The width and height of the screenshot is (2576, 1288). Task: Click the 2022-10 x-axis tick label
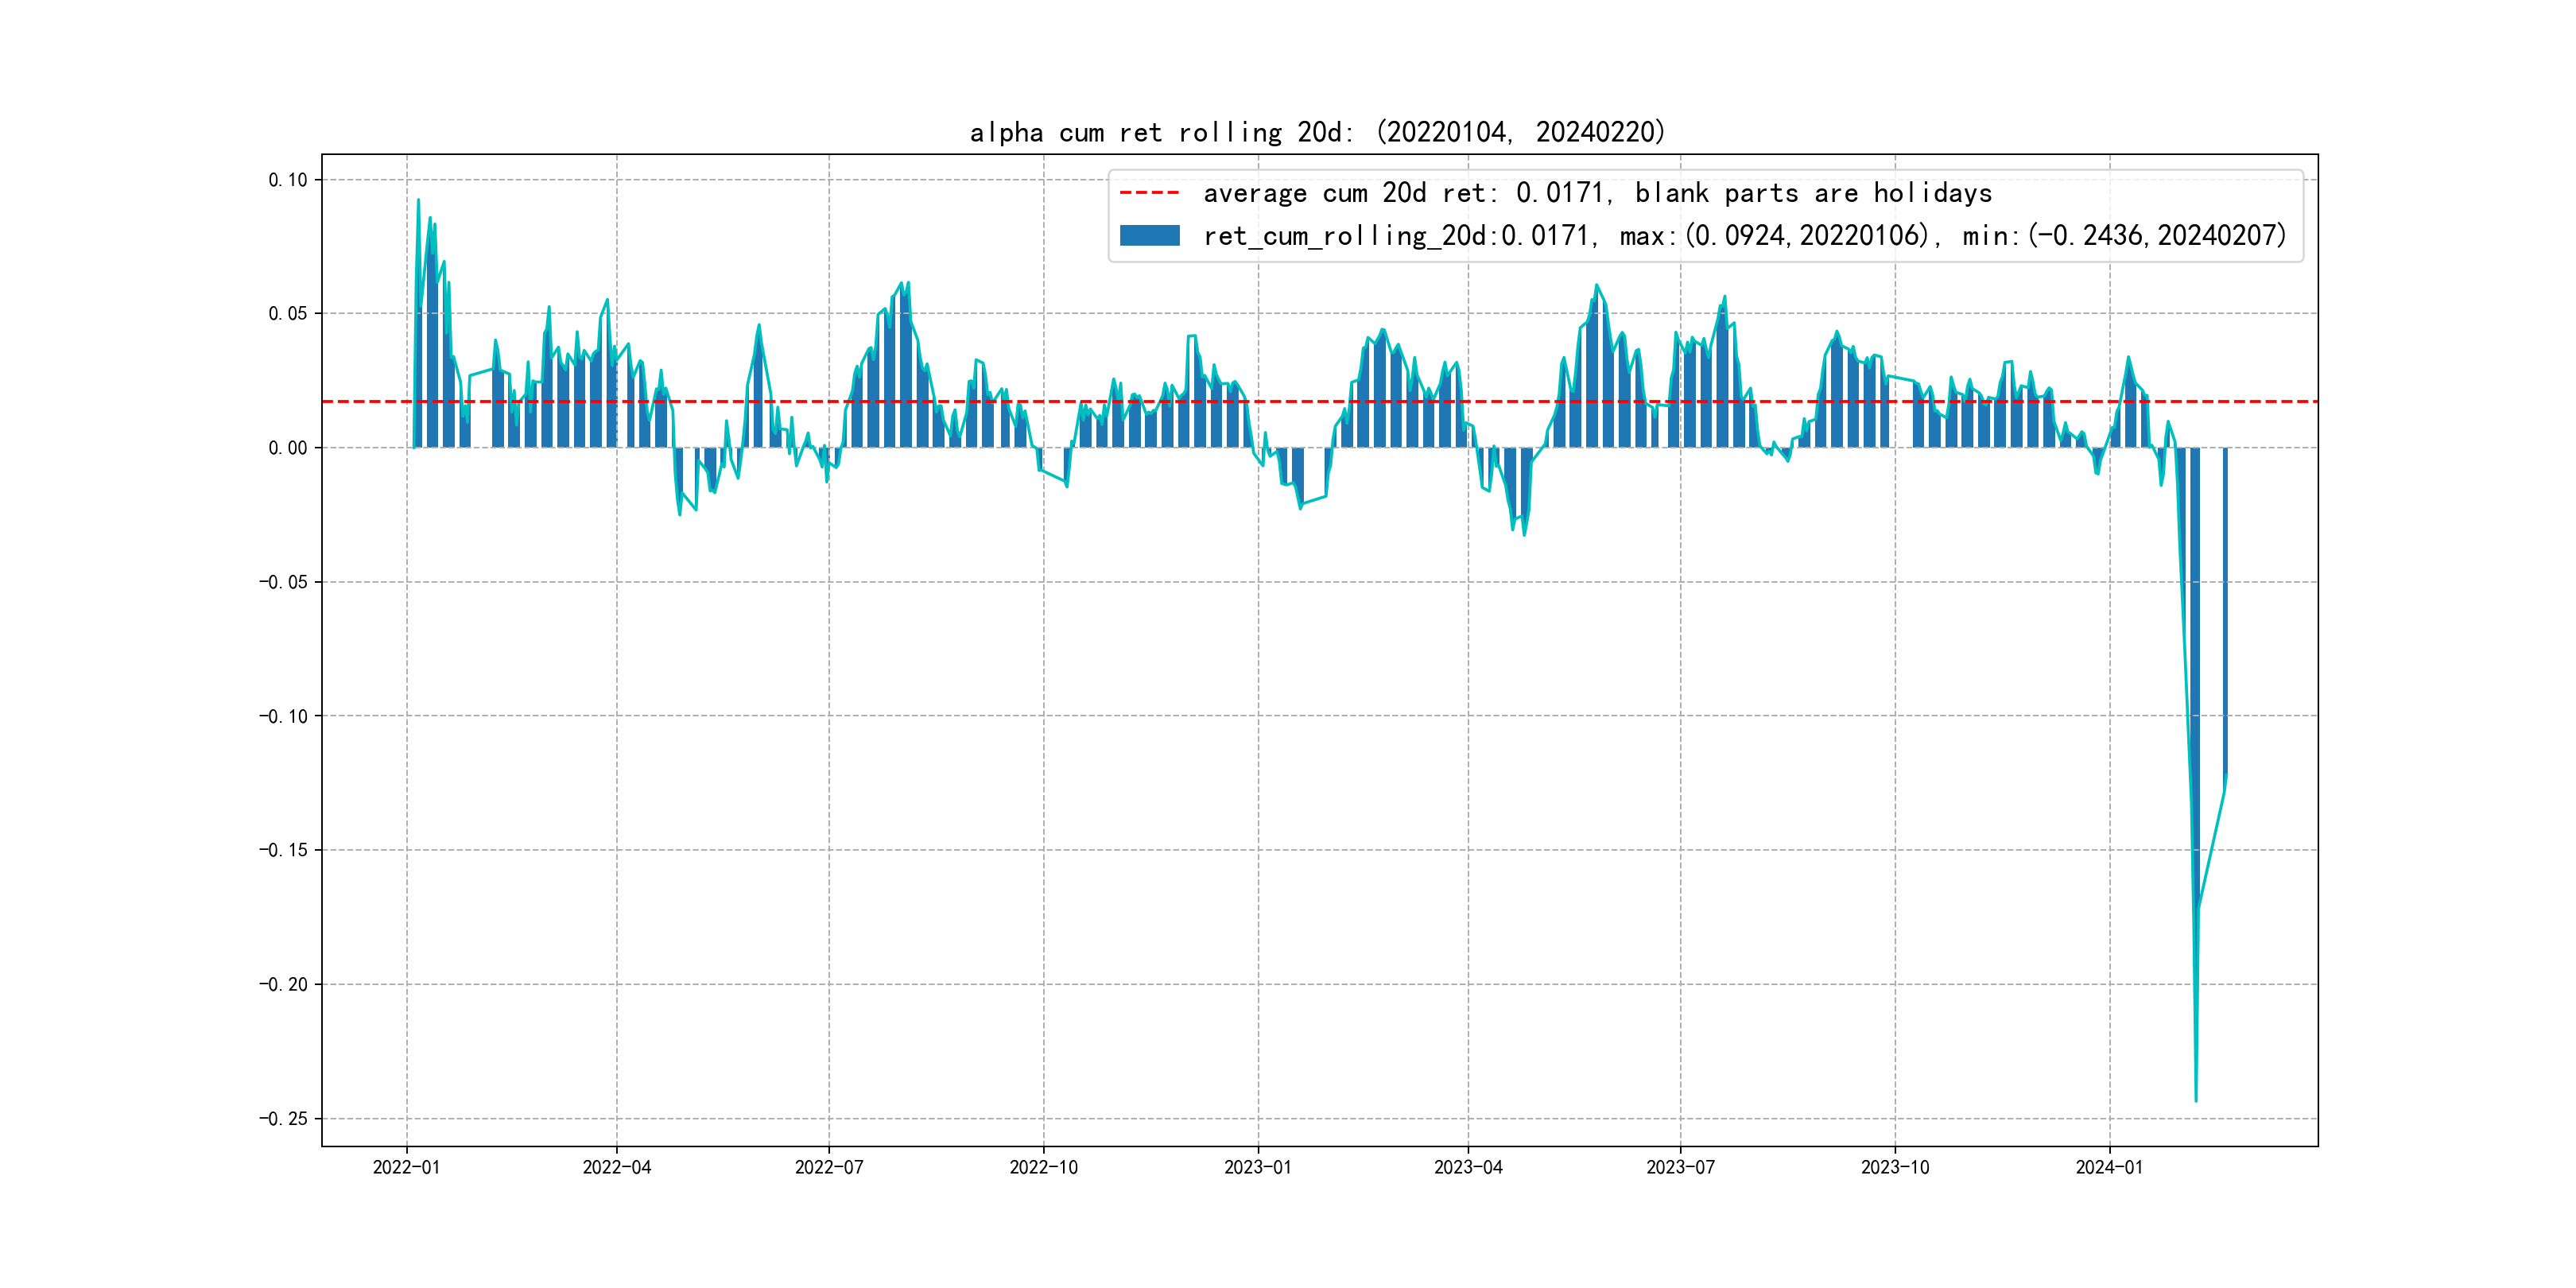coord(1043,1167)
